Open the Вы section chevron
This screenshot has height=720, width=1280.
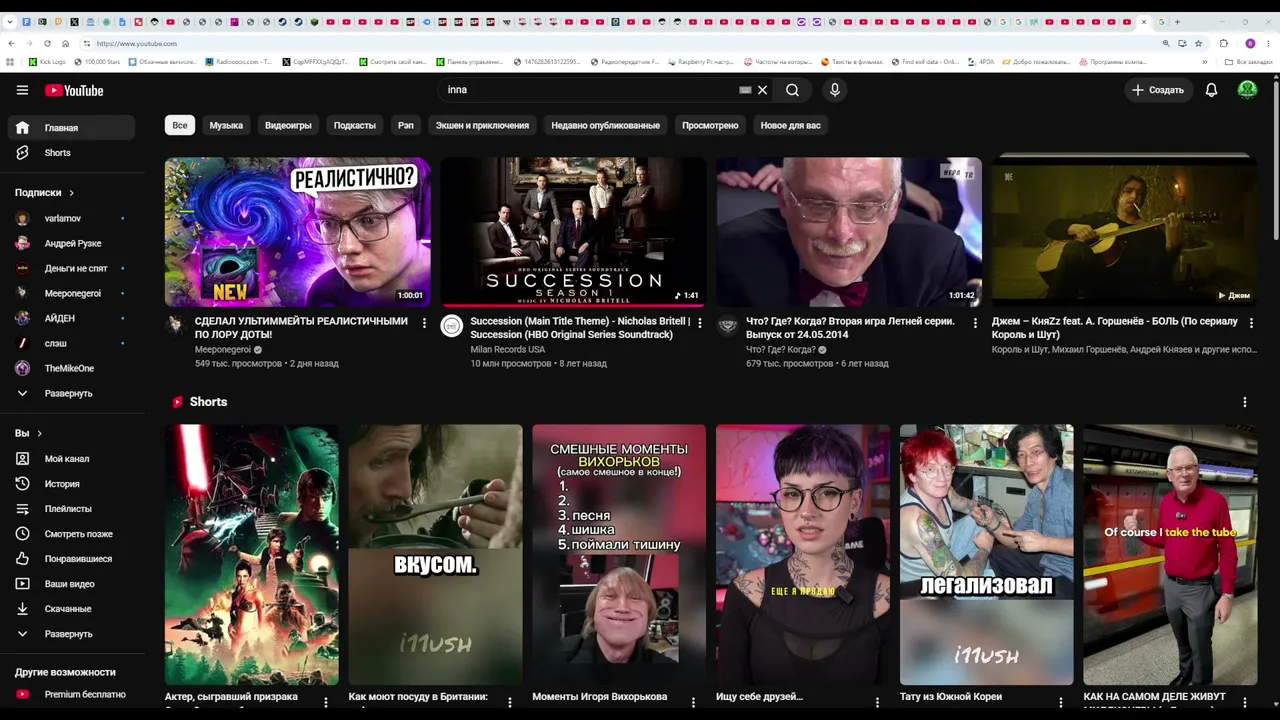pos(39,434)
